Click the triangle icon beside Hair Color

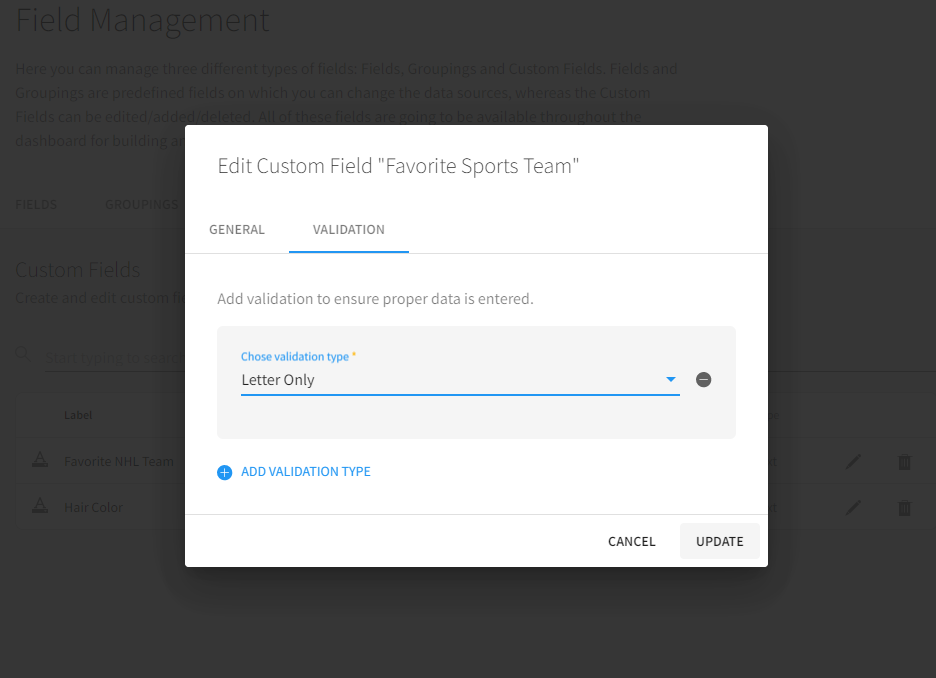pos(40,507)
